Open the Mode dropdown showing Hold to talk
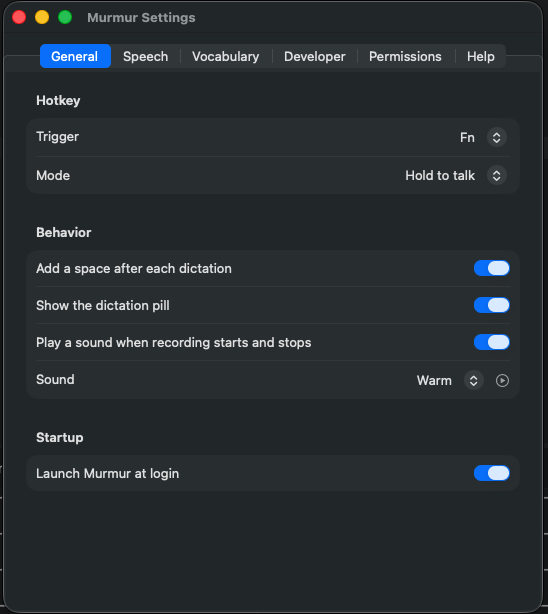This screenshot has width=548, height=614. [x=496, y=175]
